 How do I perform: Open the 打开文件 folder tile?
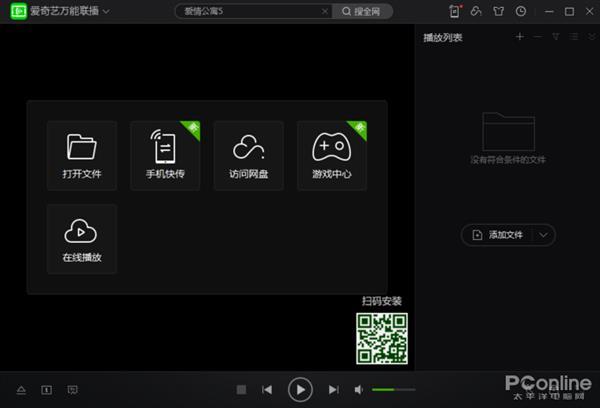coord(82,156)
